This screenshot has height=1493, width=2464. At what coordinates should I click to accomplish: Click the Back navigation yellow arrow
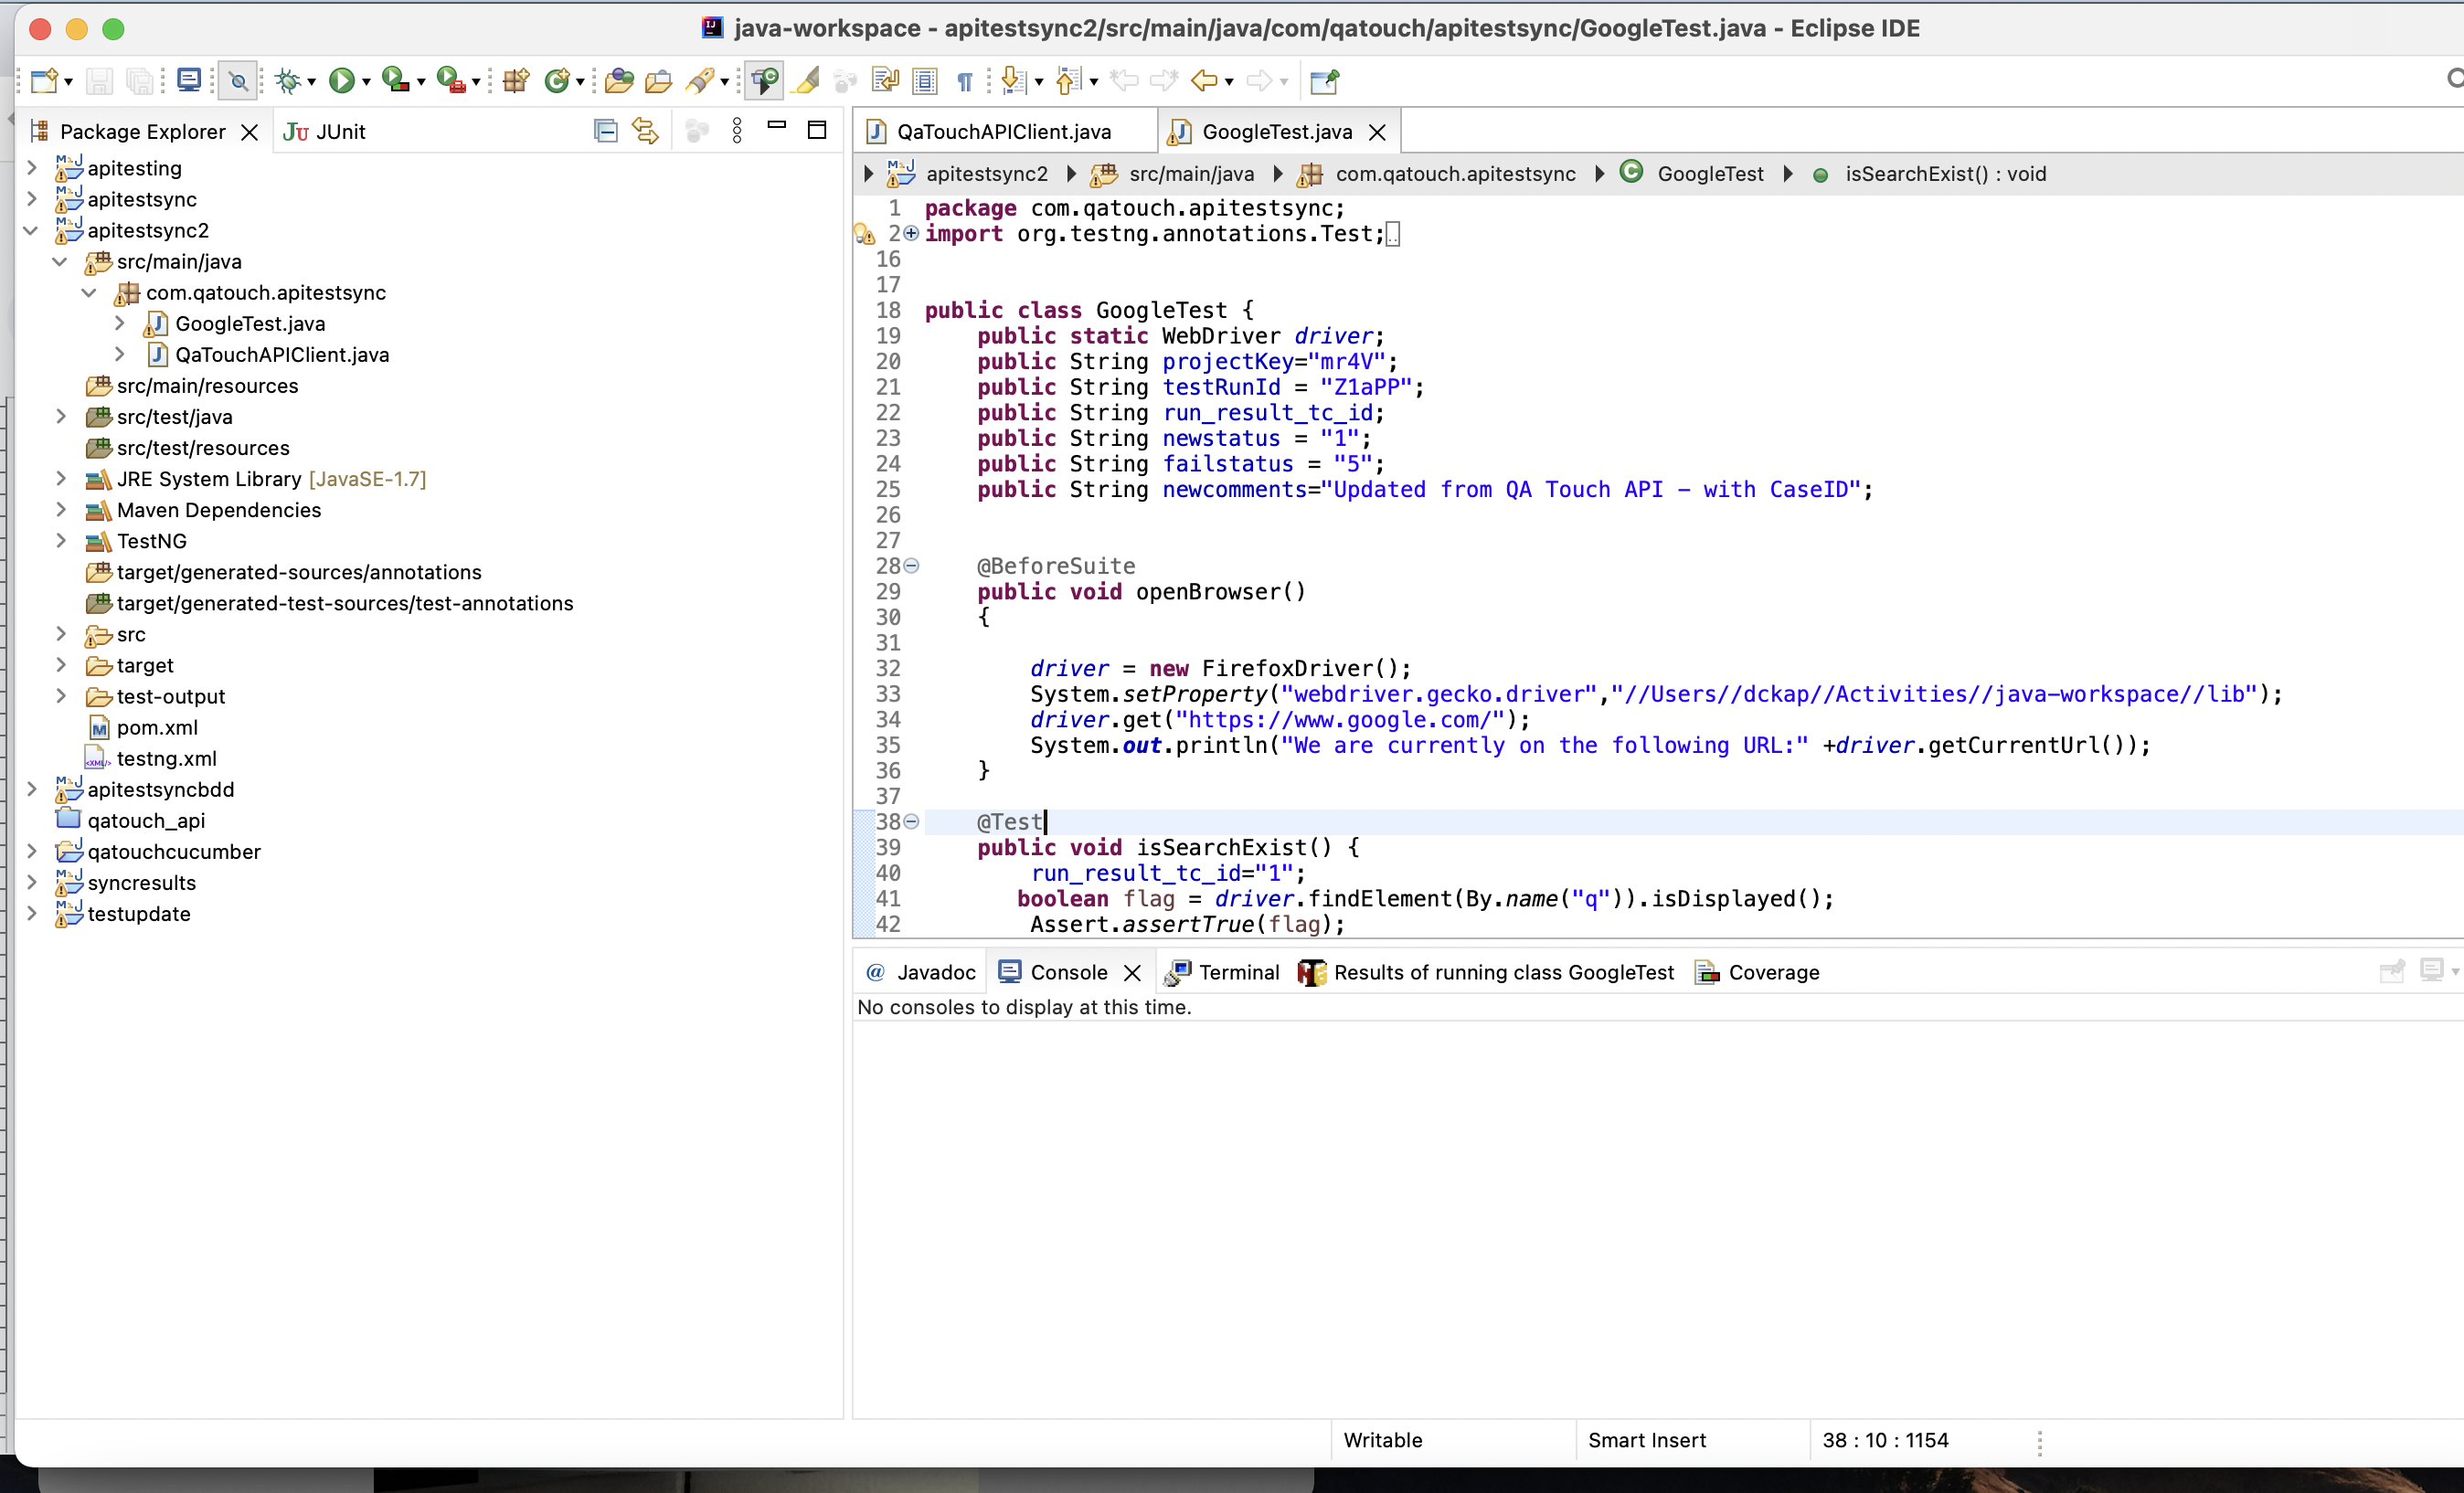click(x=1204, y=81)
